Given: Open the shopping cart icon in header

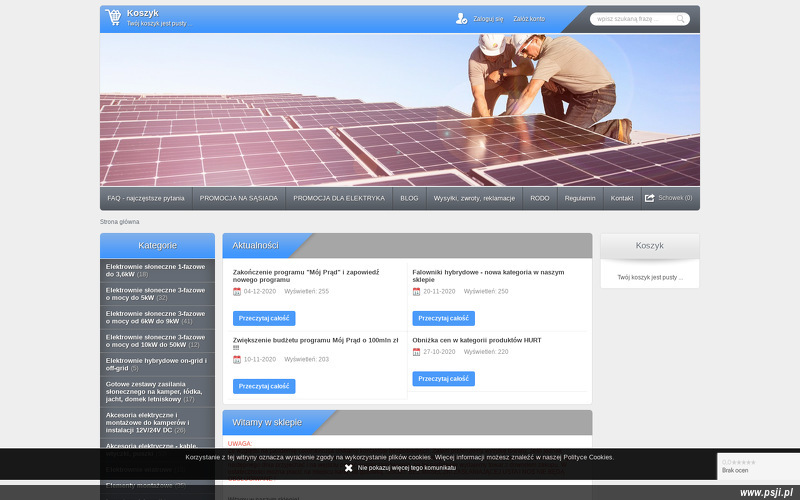Looking at the screenshot, I should pyautogui.click(x=113, y=17).
